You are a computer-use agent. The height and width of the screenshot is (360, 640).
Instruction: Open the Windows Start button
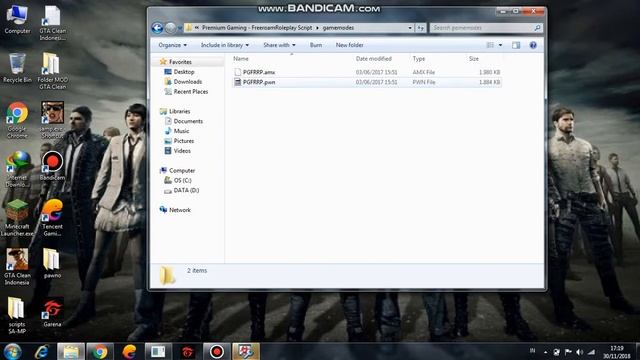pyautogui.click(x=13, y=351)
